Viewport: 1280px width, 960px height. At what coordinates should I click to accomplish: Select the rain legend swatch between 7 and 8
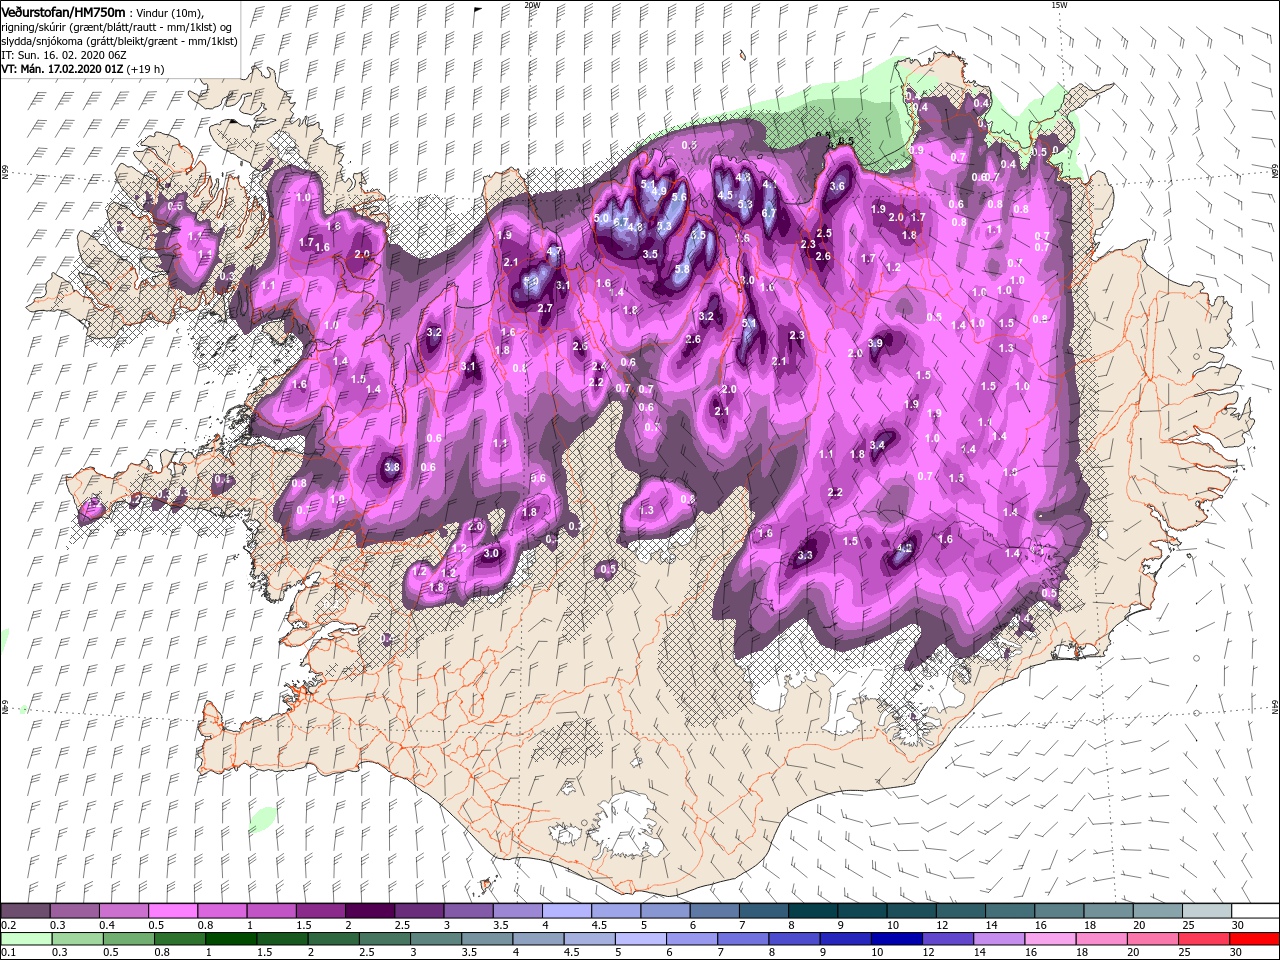click(742, 938)
